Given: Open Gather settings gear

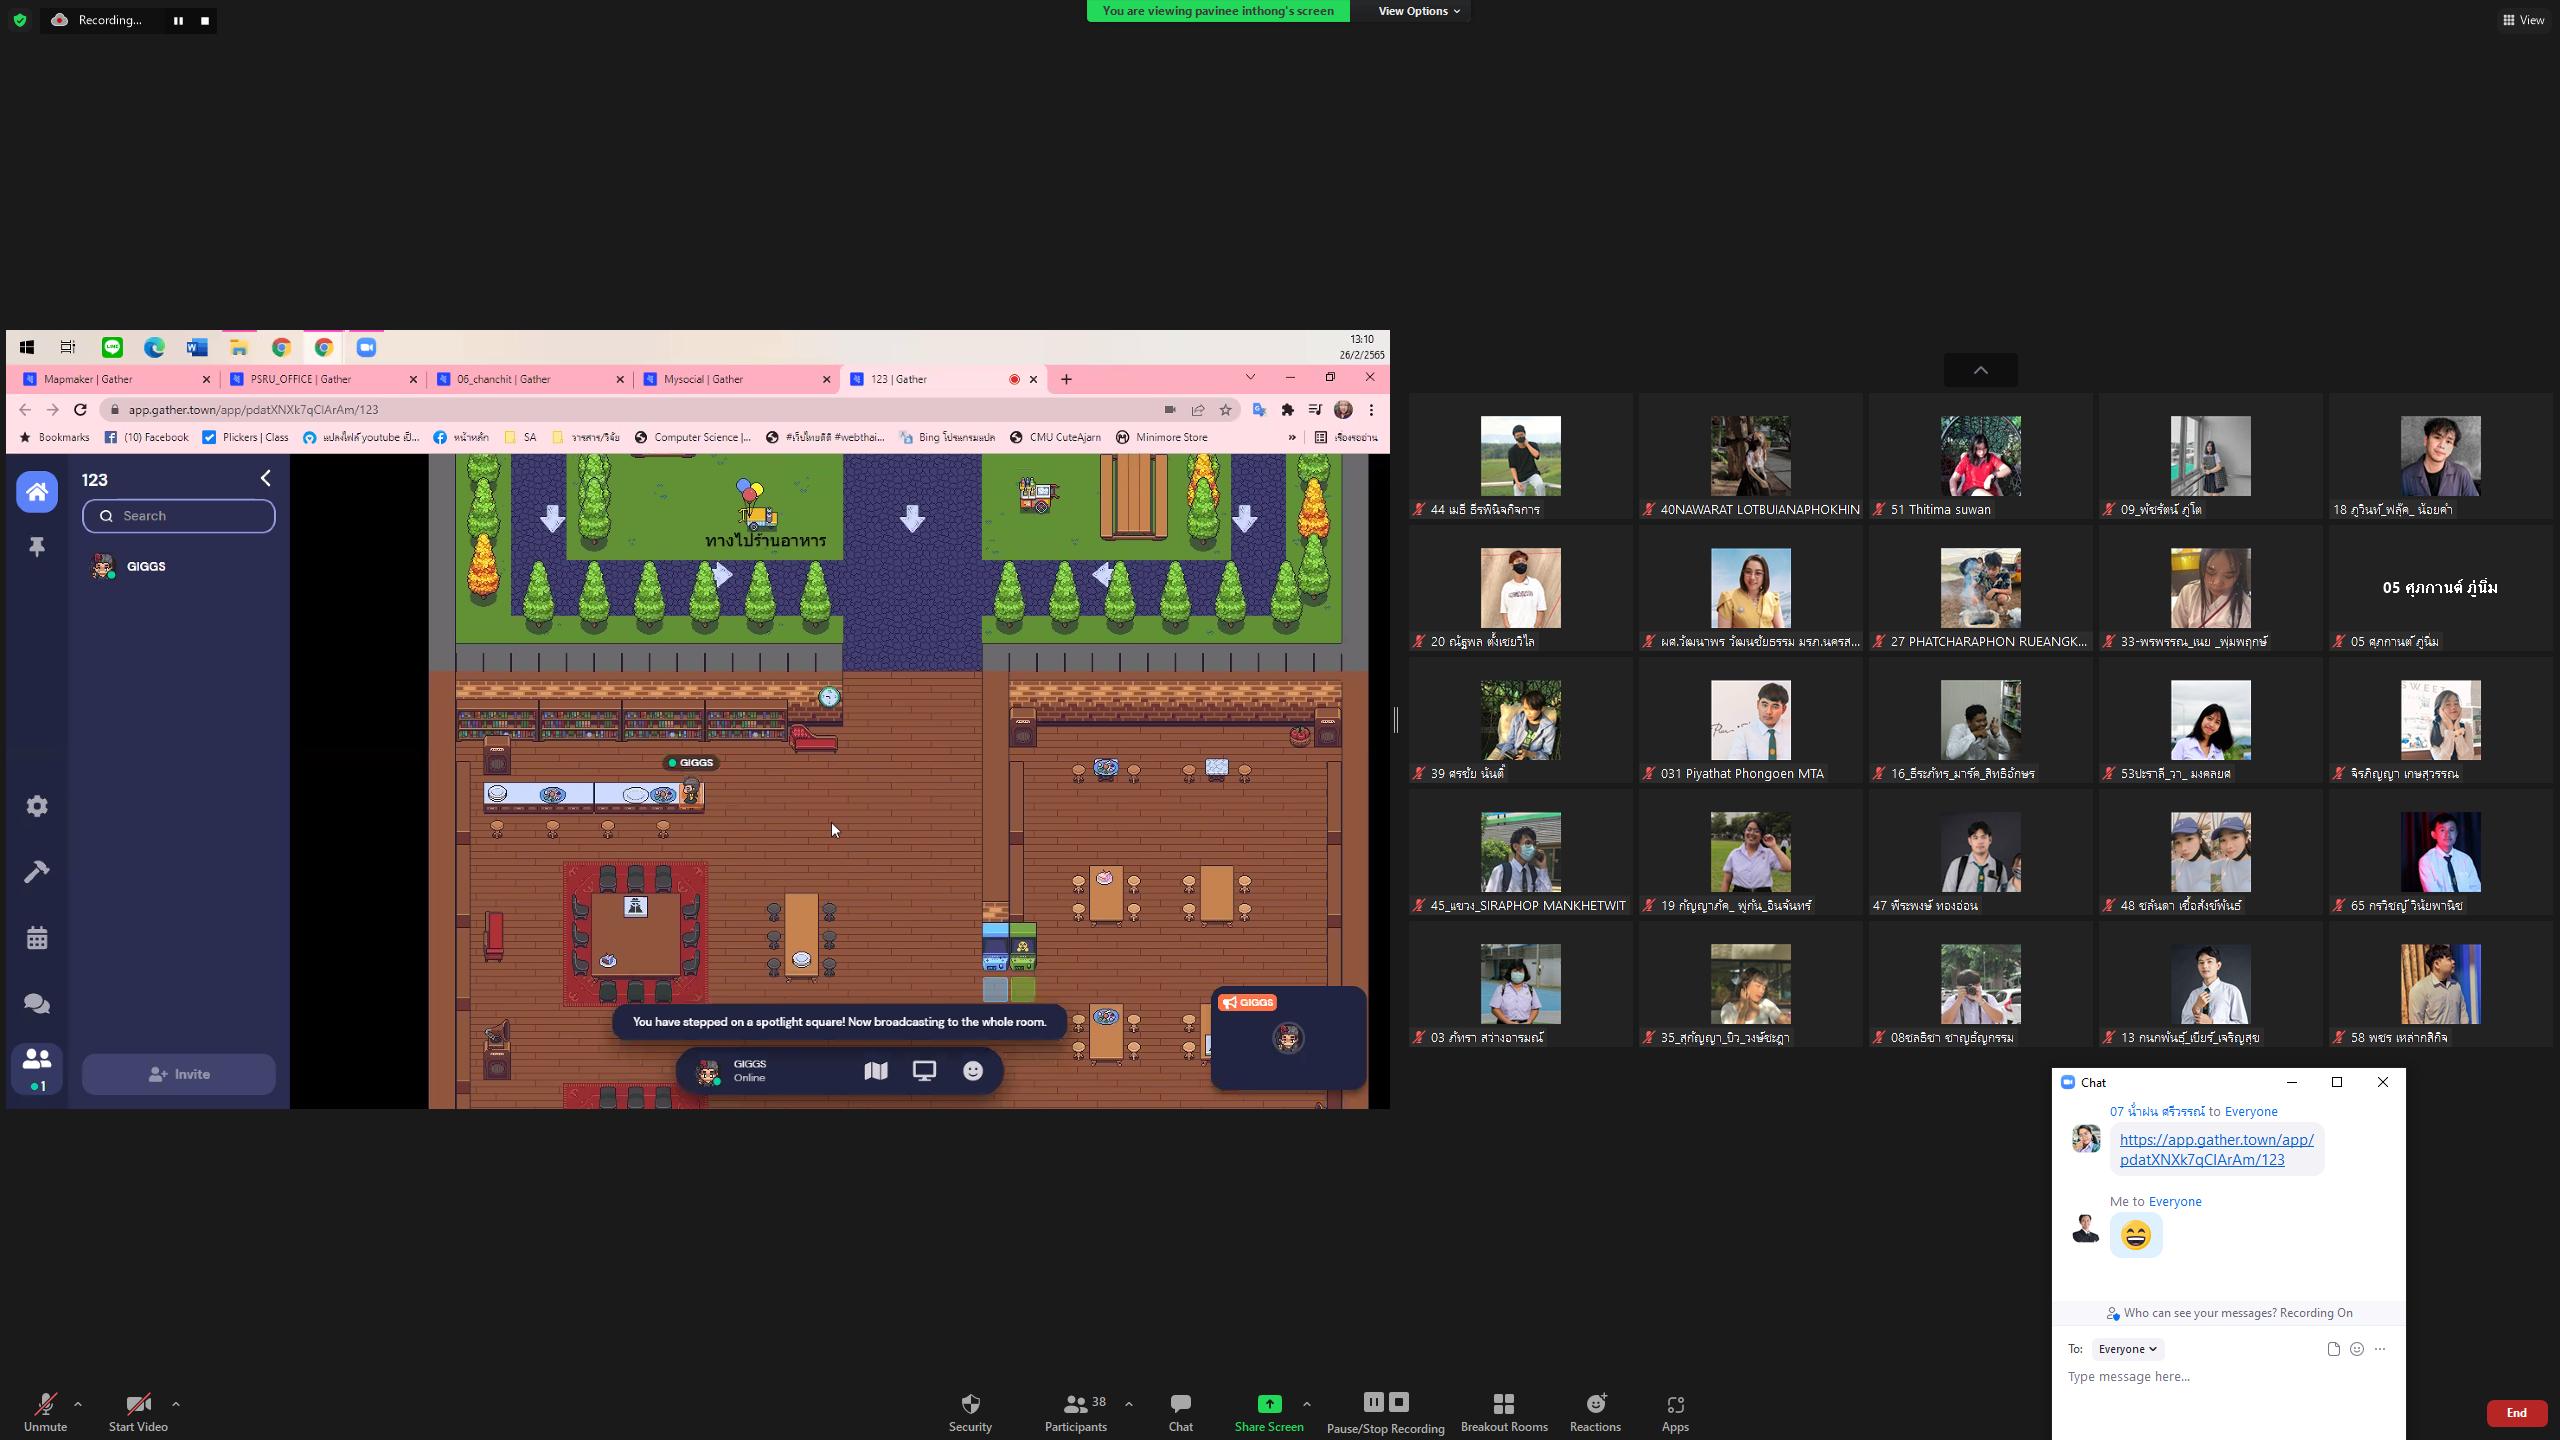Looking at the screenshot, I should pyautogui.click(x=37, y=806).
